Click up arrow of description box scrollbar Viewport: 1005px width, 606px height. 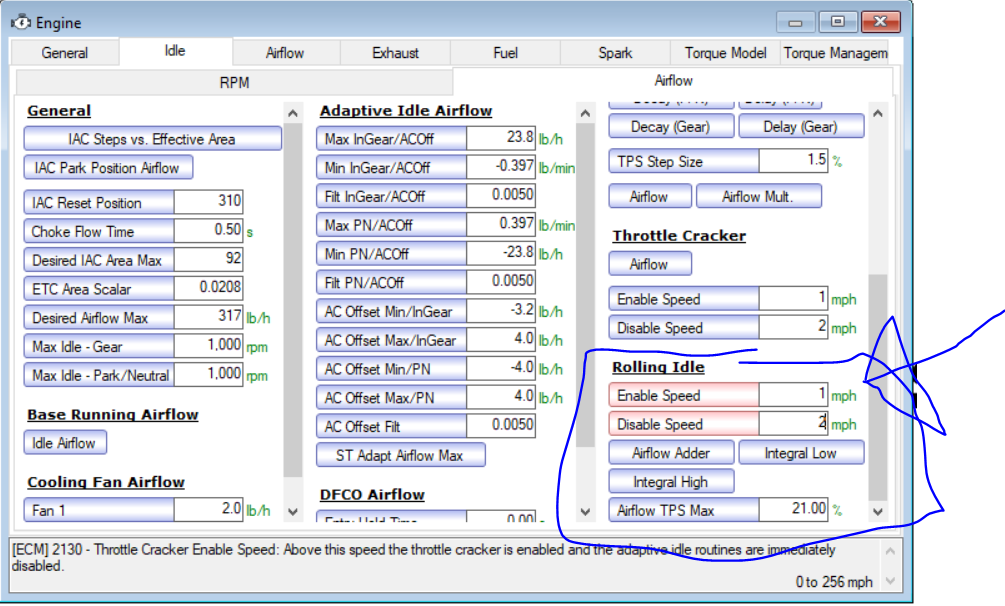(x=890, y=551)
